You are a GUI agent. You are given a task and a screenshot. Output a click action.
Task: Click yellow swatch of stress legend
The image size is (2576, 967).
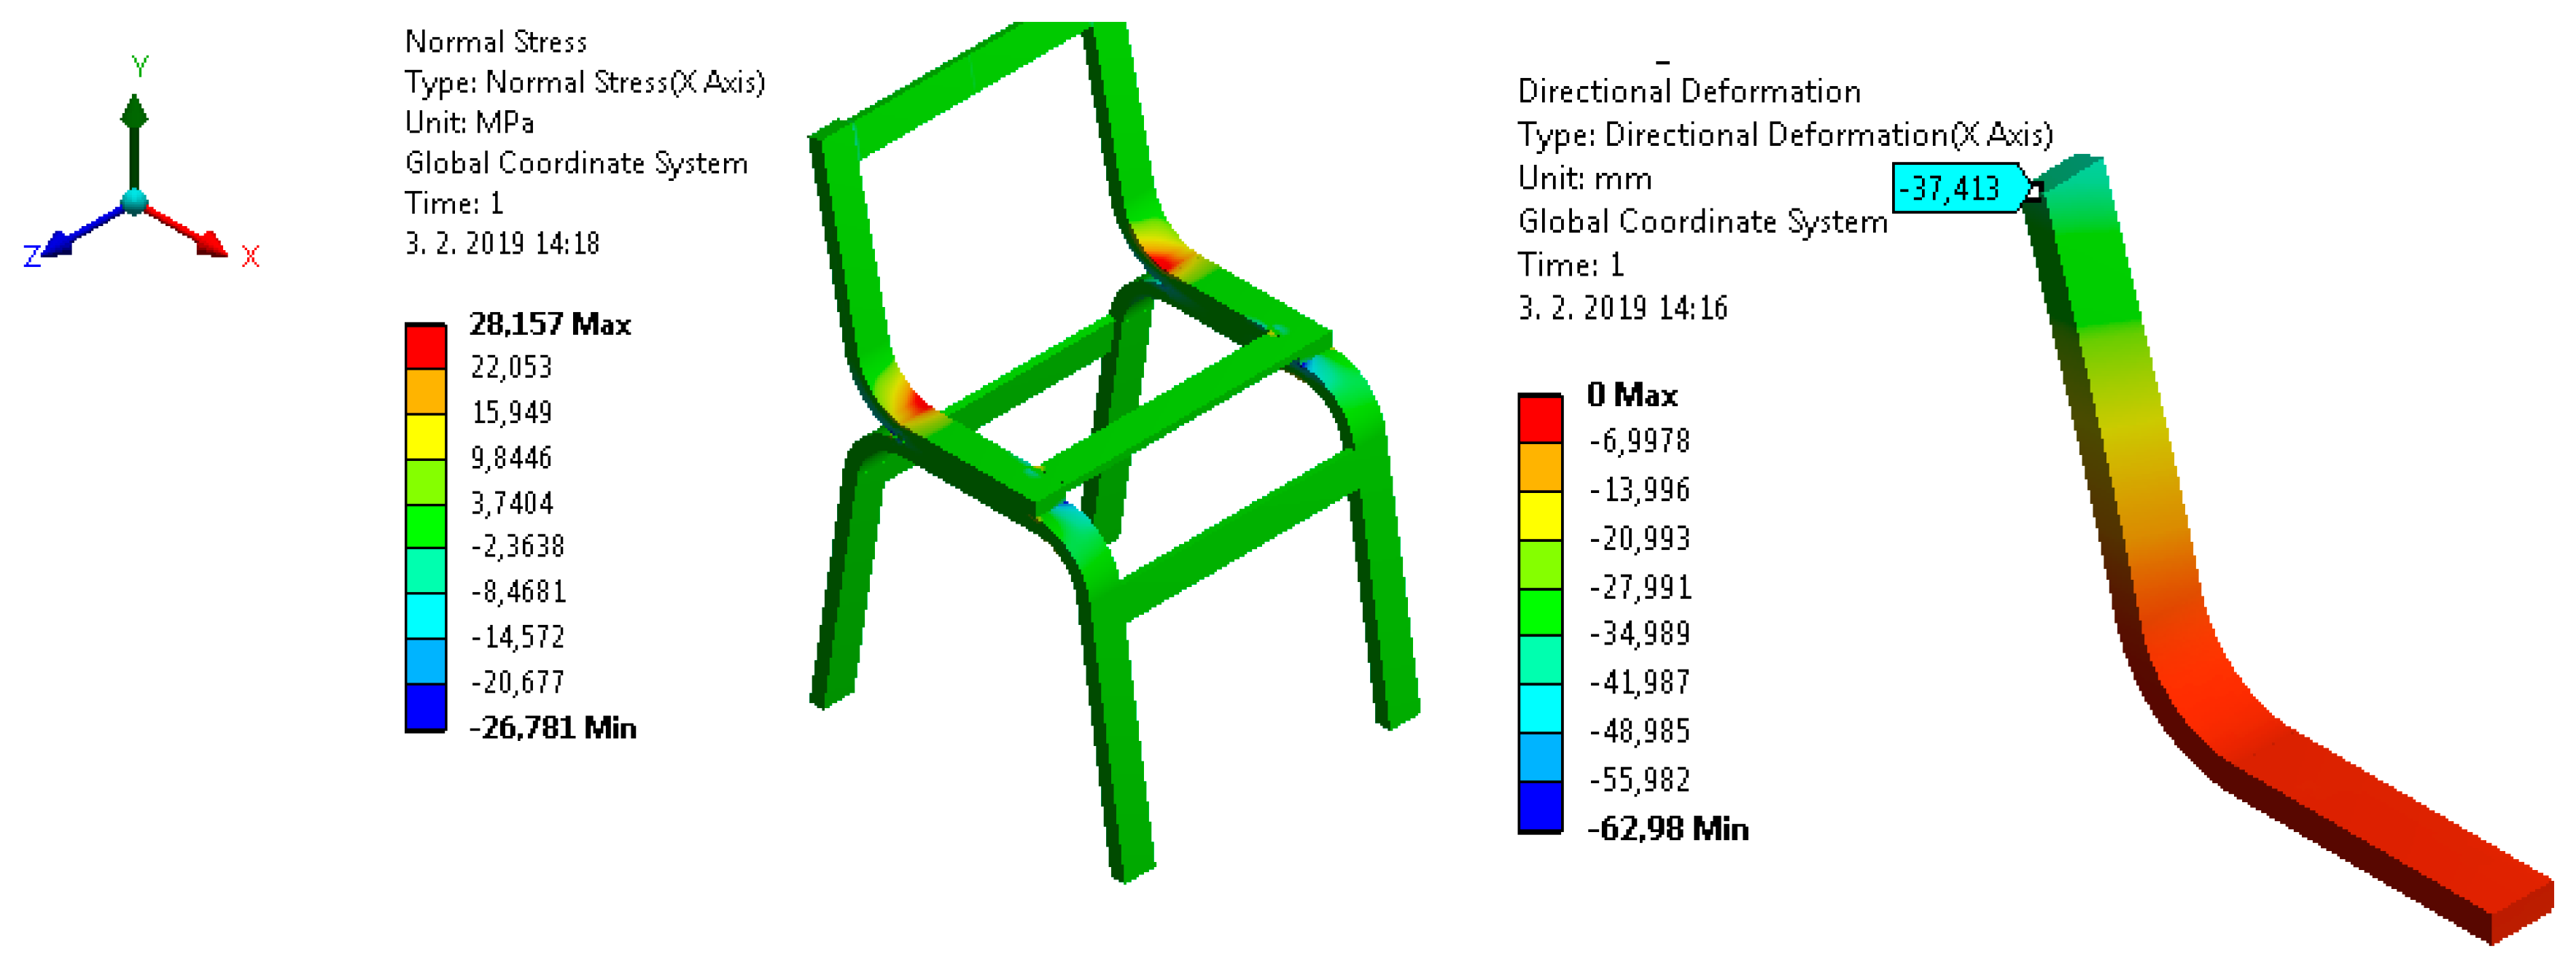[425, 437]
